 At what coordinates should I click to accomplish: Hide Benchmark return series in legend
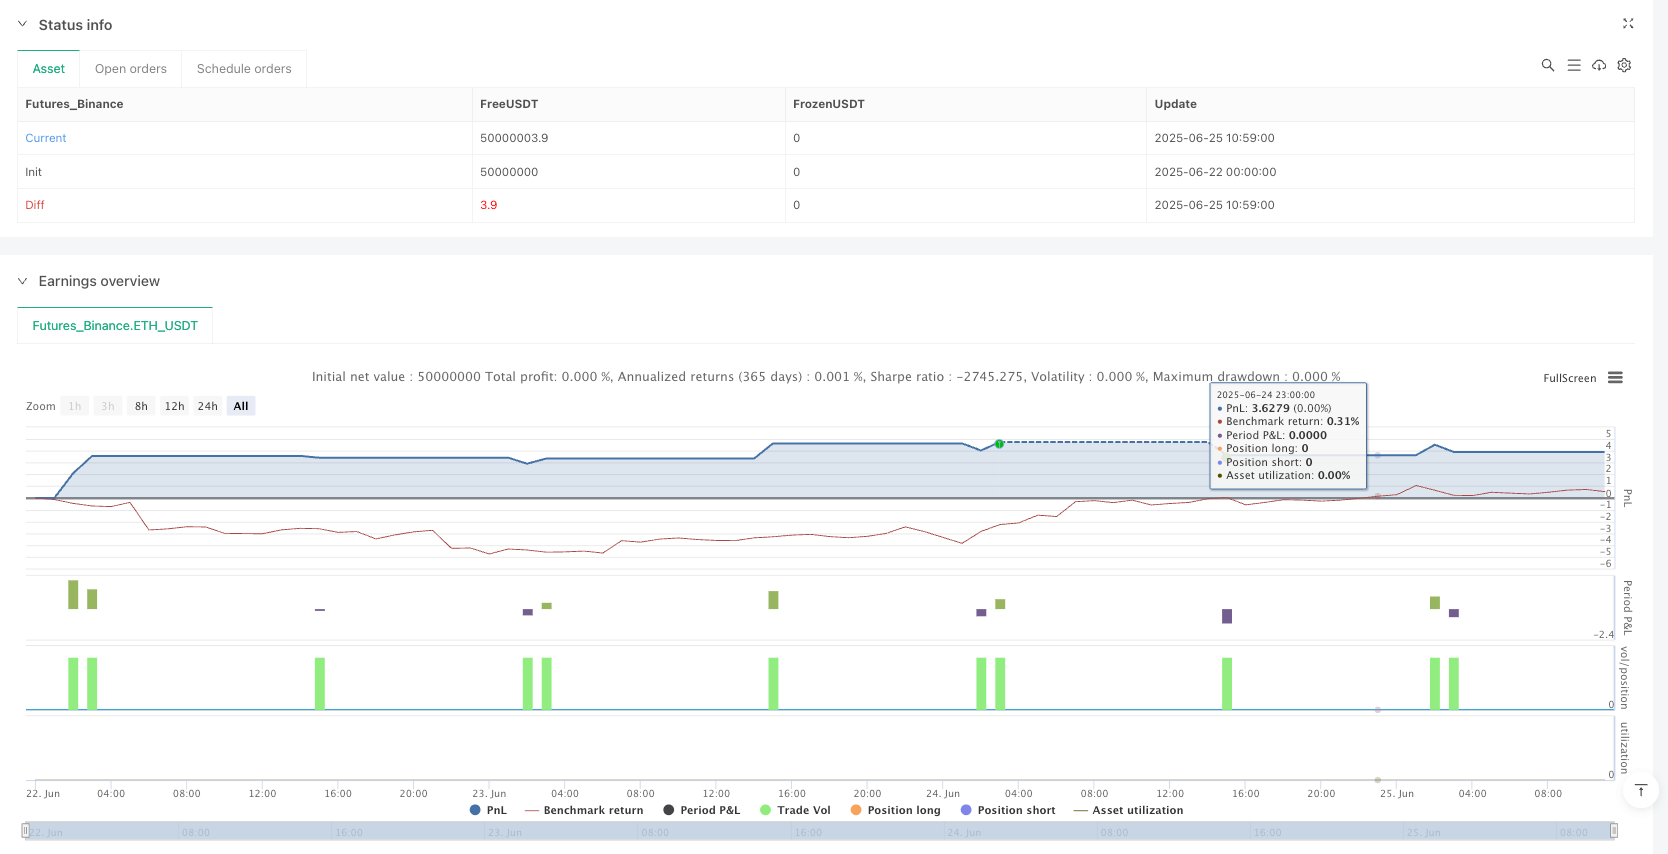(x=584, y=810)
